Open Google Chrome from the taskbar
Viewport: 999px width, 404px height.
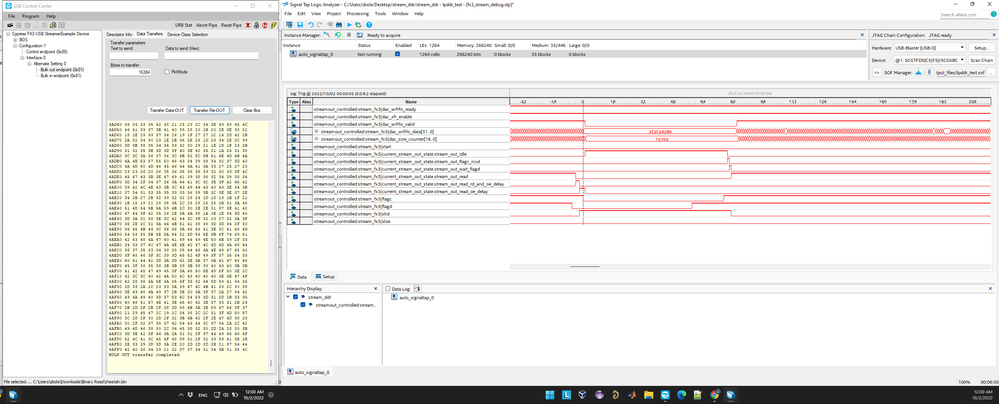pos(714,395)
